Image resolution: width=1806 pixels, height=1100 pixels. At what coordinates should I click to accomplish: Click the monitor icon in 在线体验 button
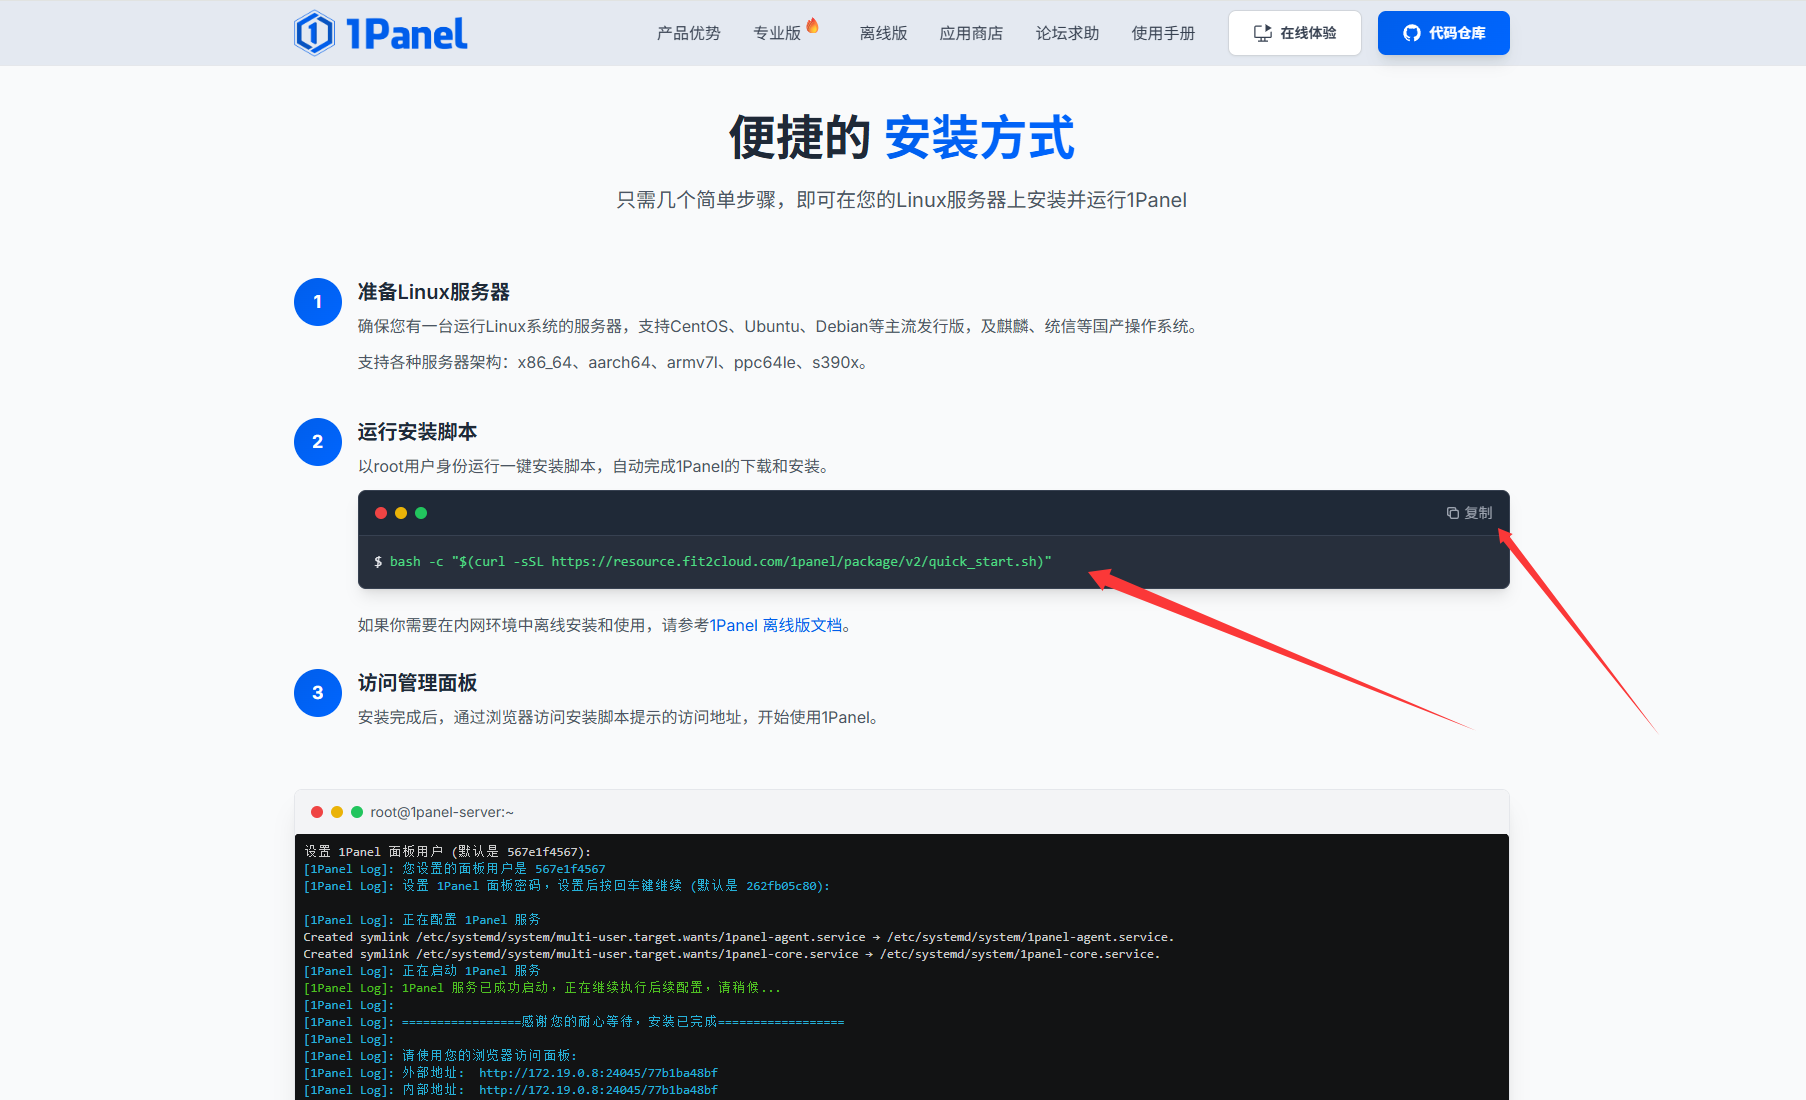[1263, 33]
